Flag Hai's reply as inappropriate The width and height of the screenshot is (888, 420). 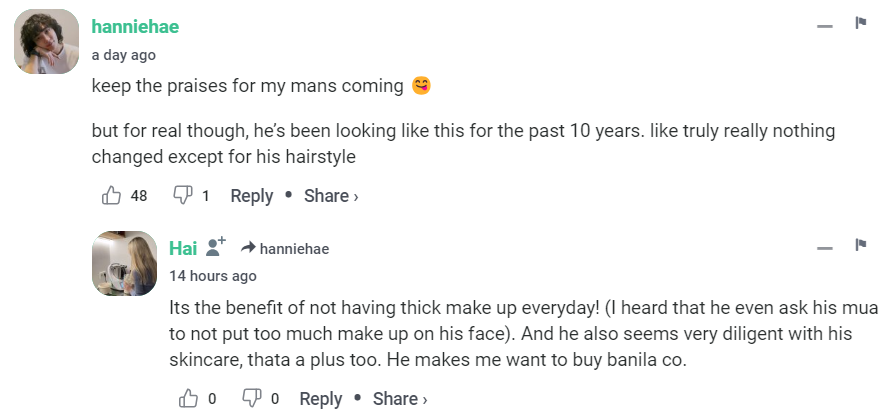(860, 245)
